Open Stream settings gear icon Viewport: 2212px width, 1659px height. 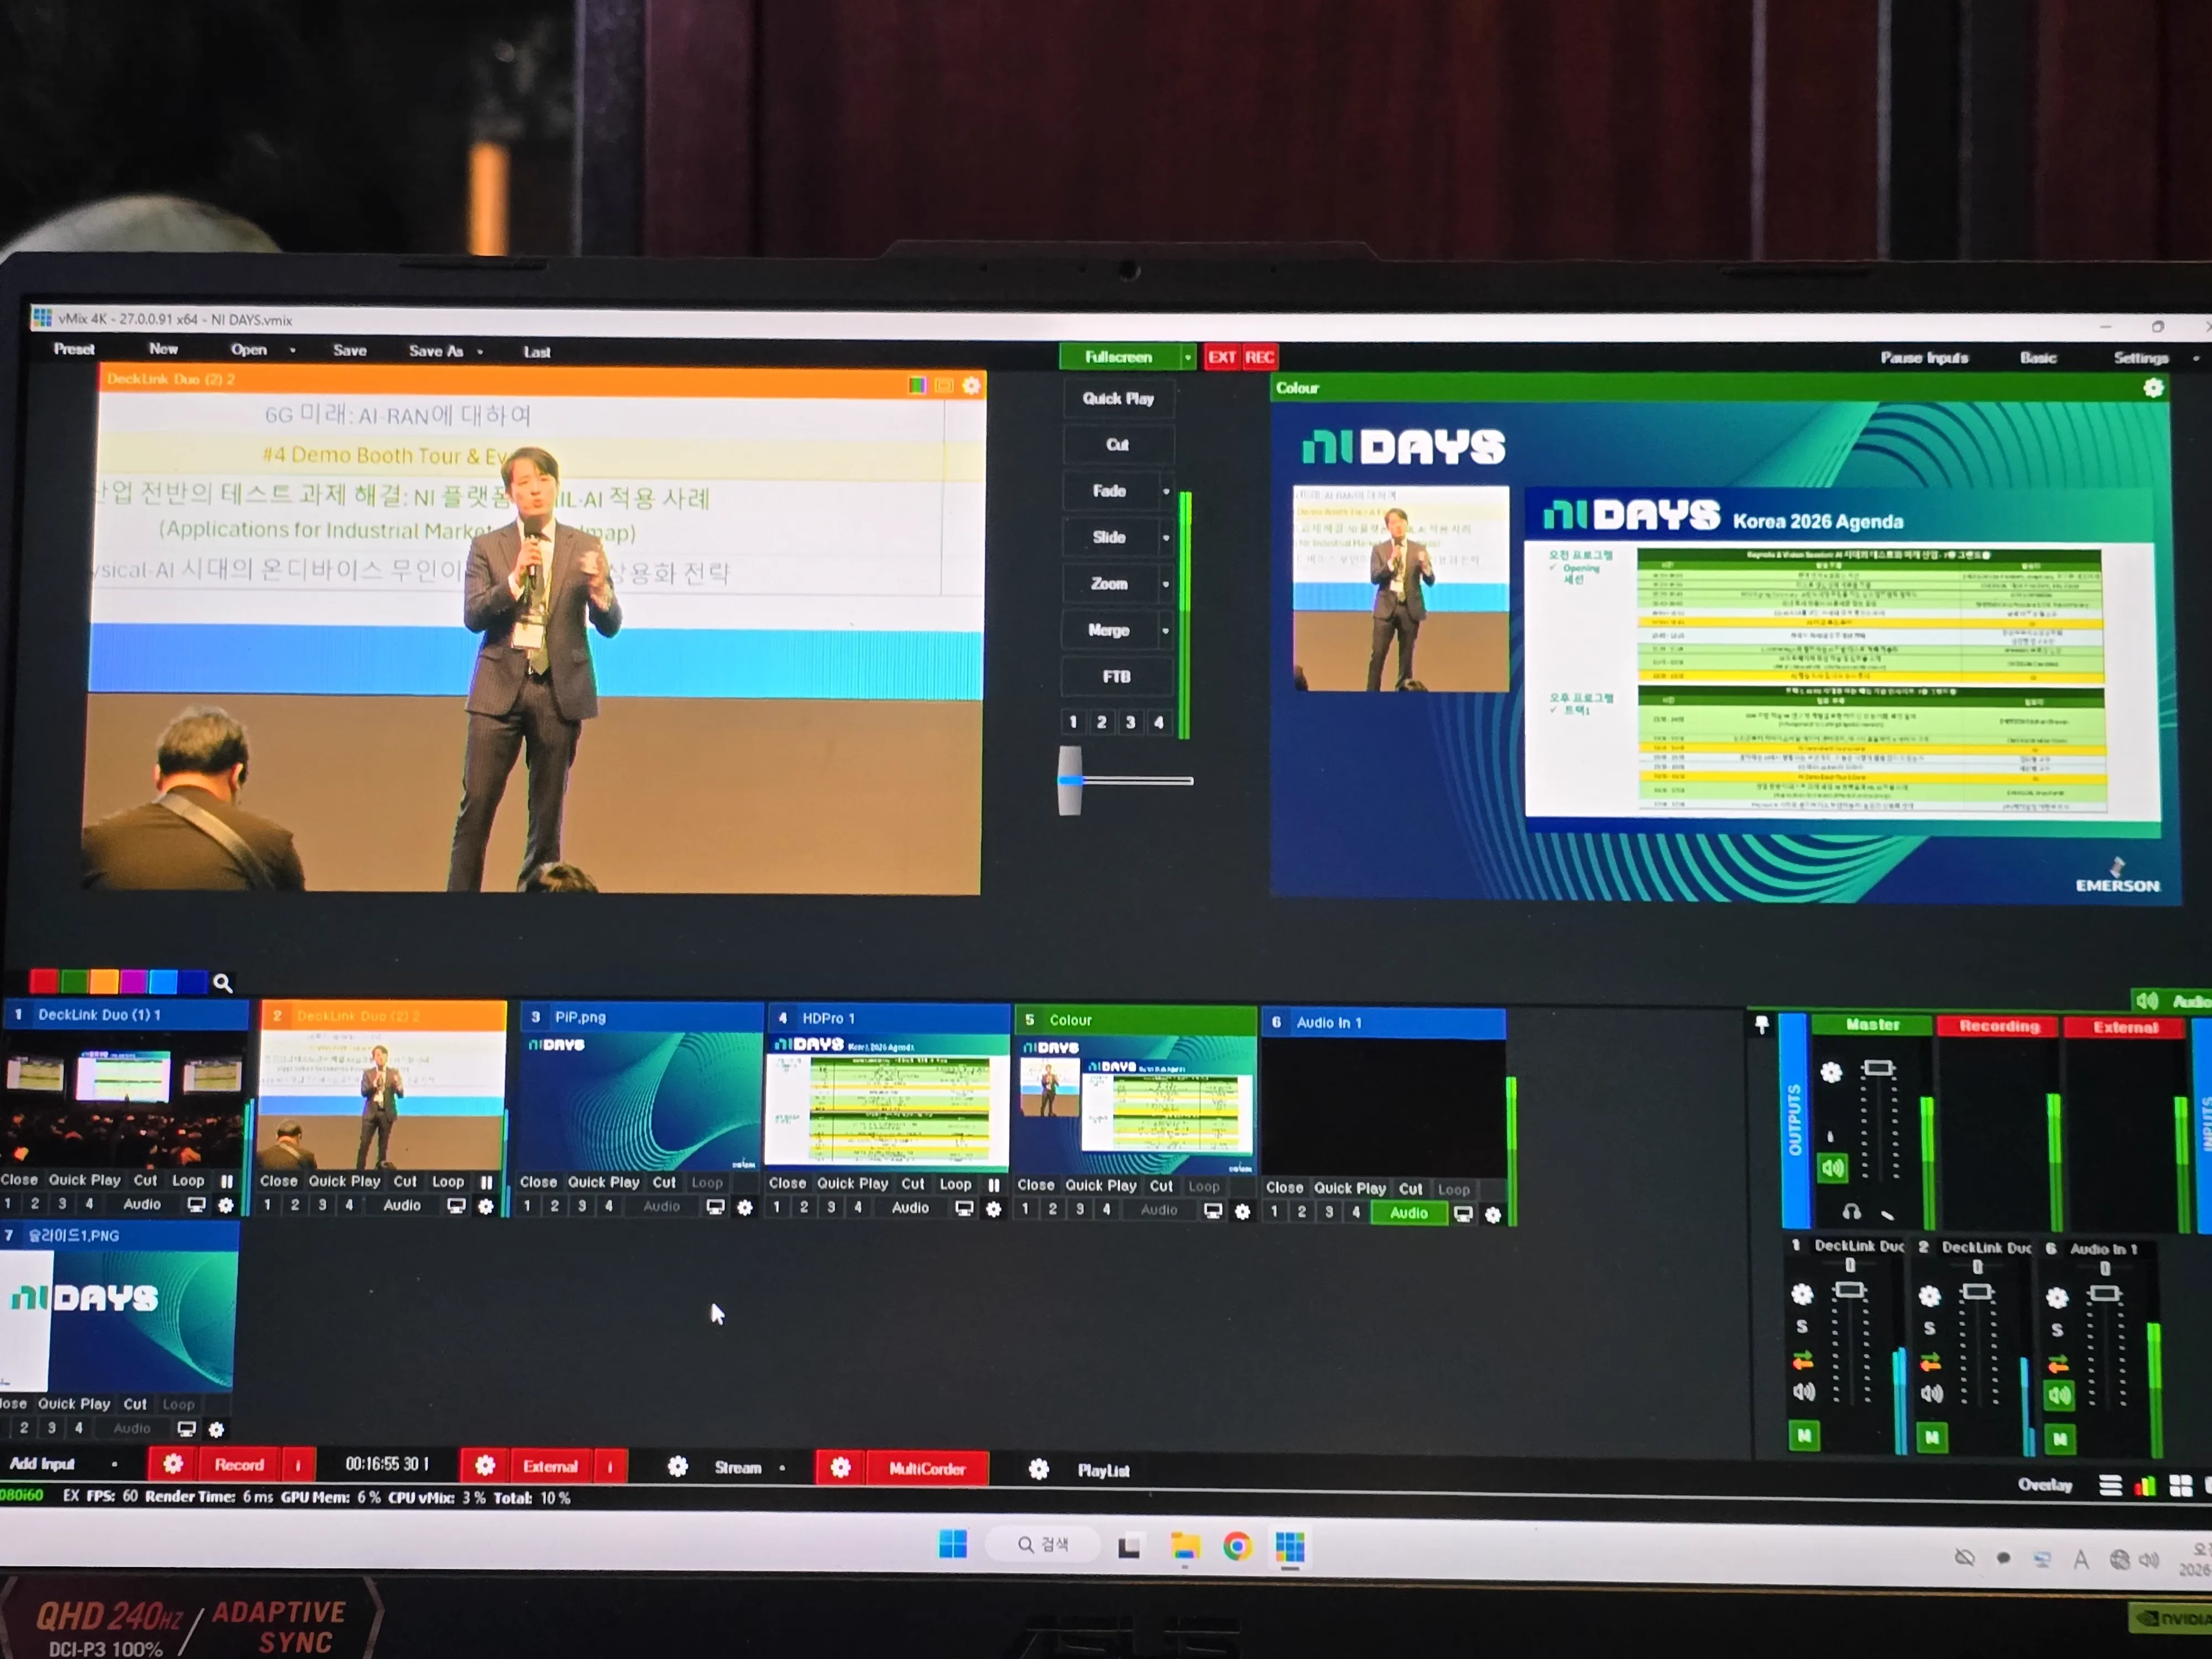pos(677,1467)
